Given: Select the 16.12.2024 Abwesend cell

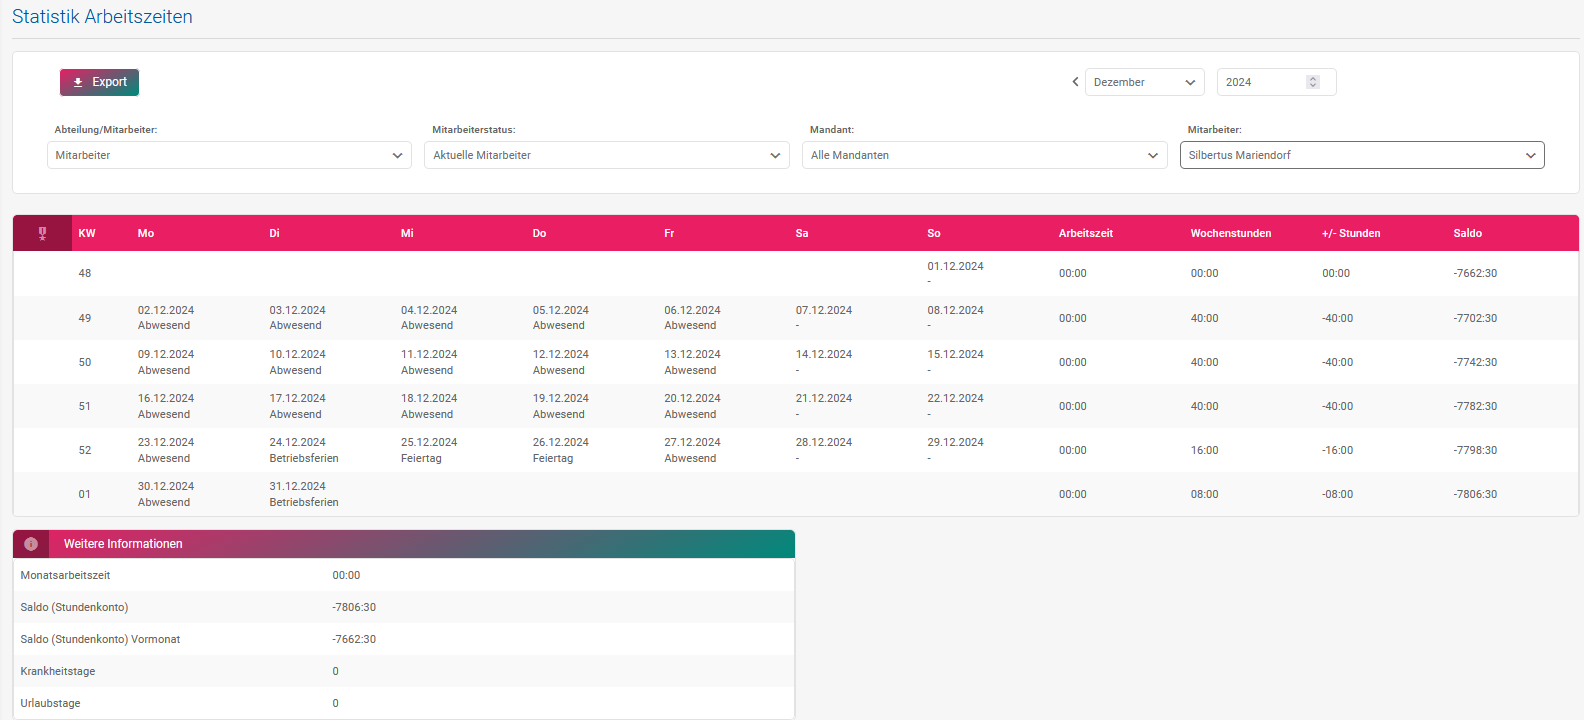Looking at the screenshot, I should (166, 406).
